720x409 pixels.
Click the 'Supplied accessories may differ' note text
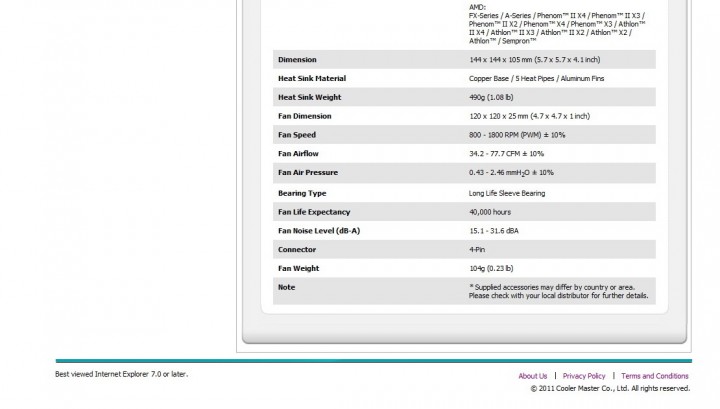click(558, 291)
